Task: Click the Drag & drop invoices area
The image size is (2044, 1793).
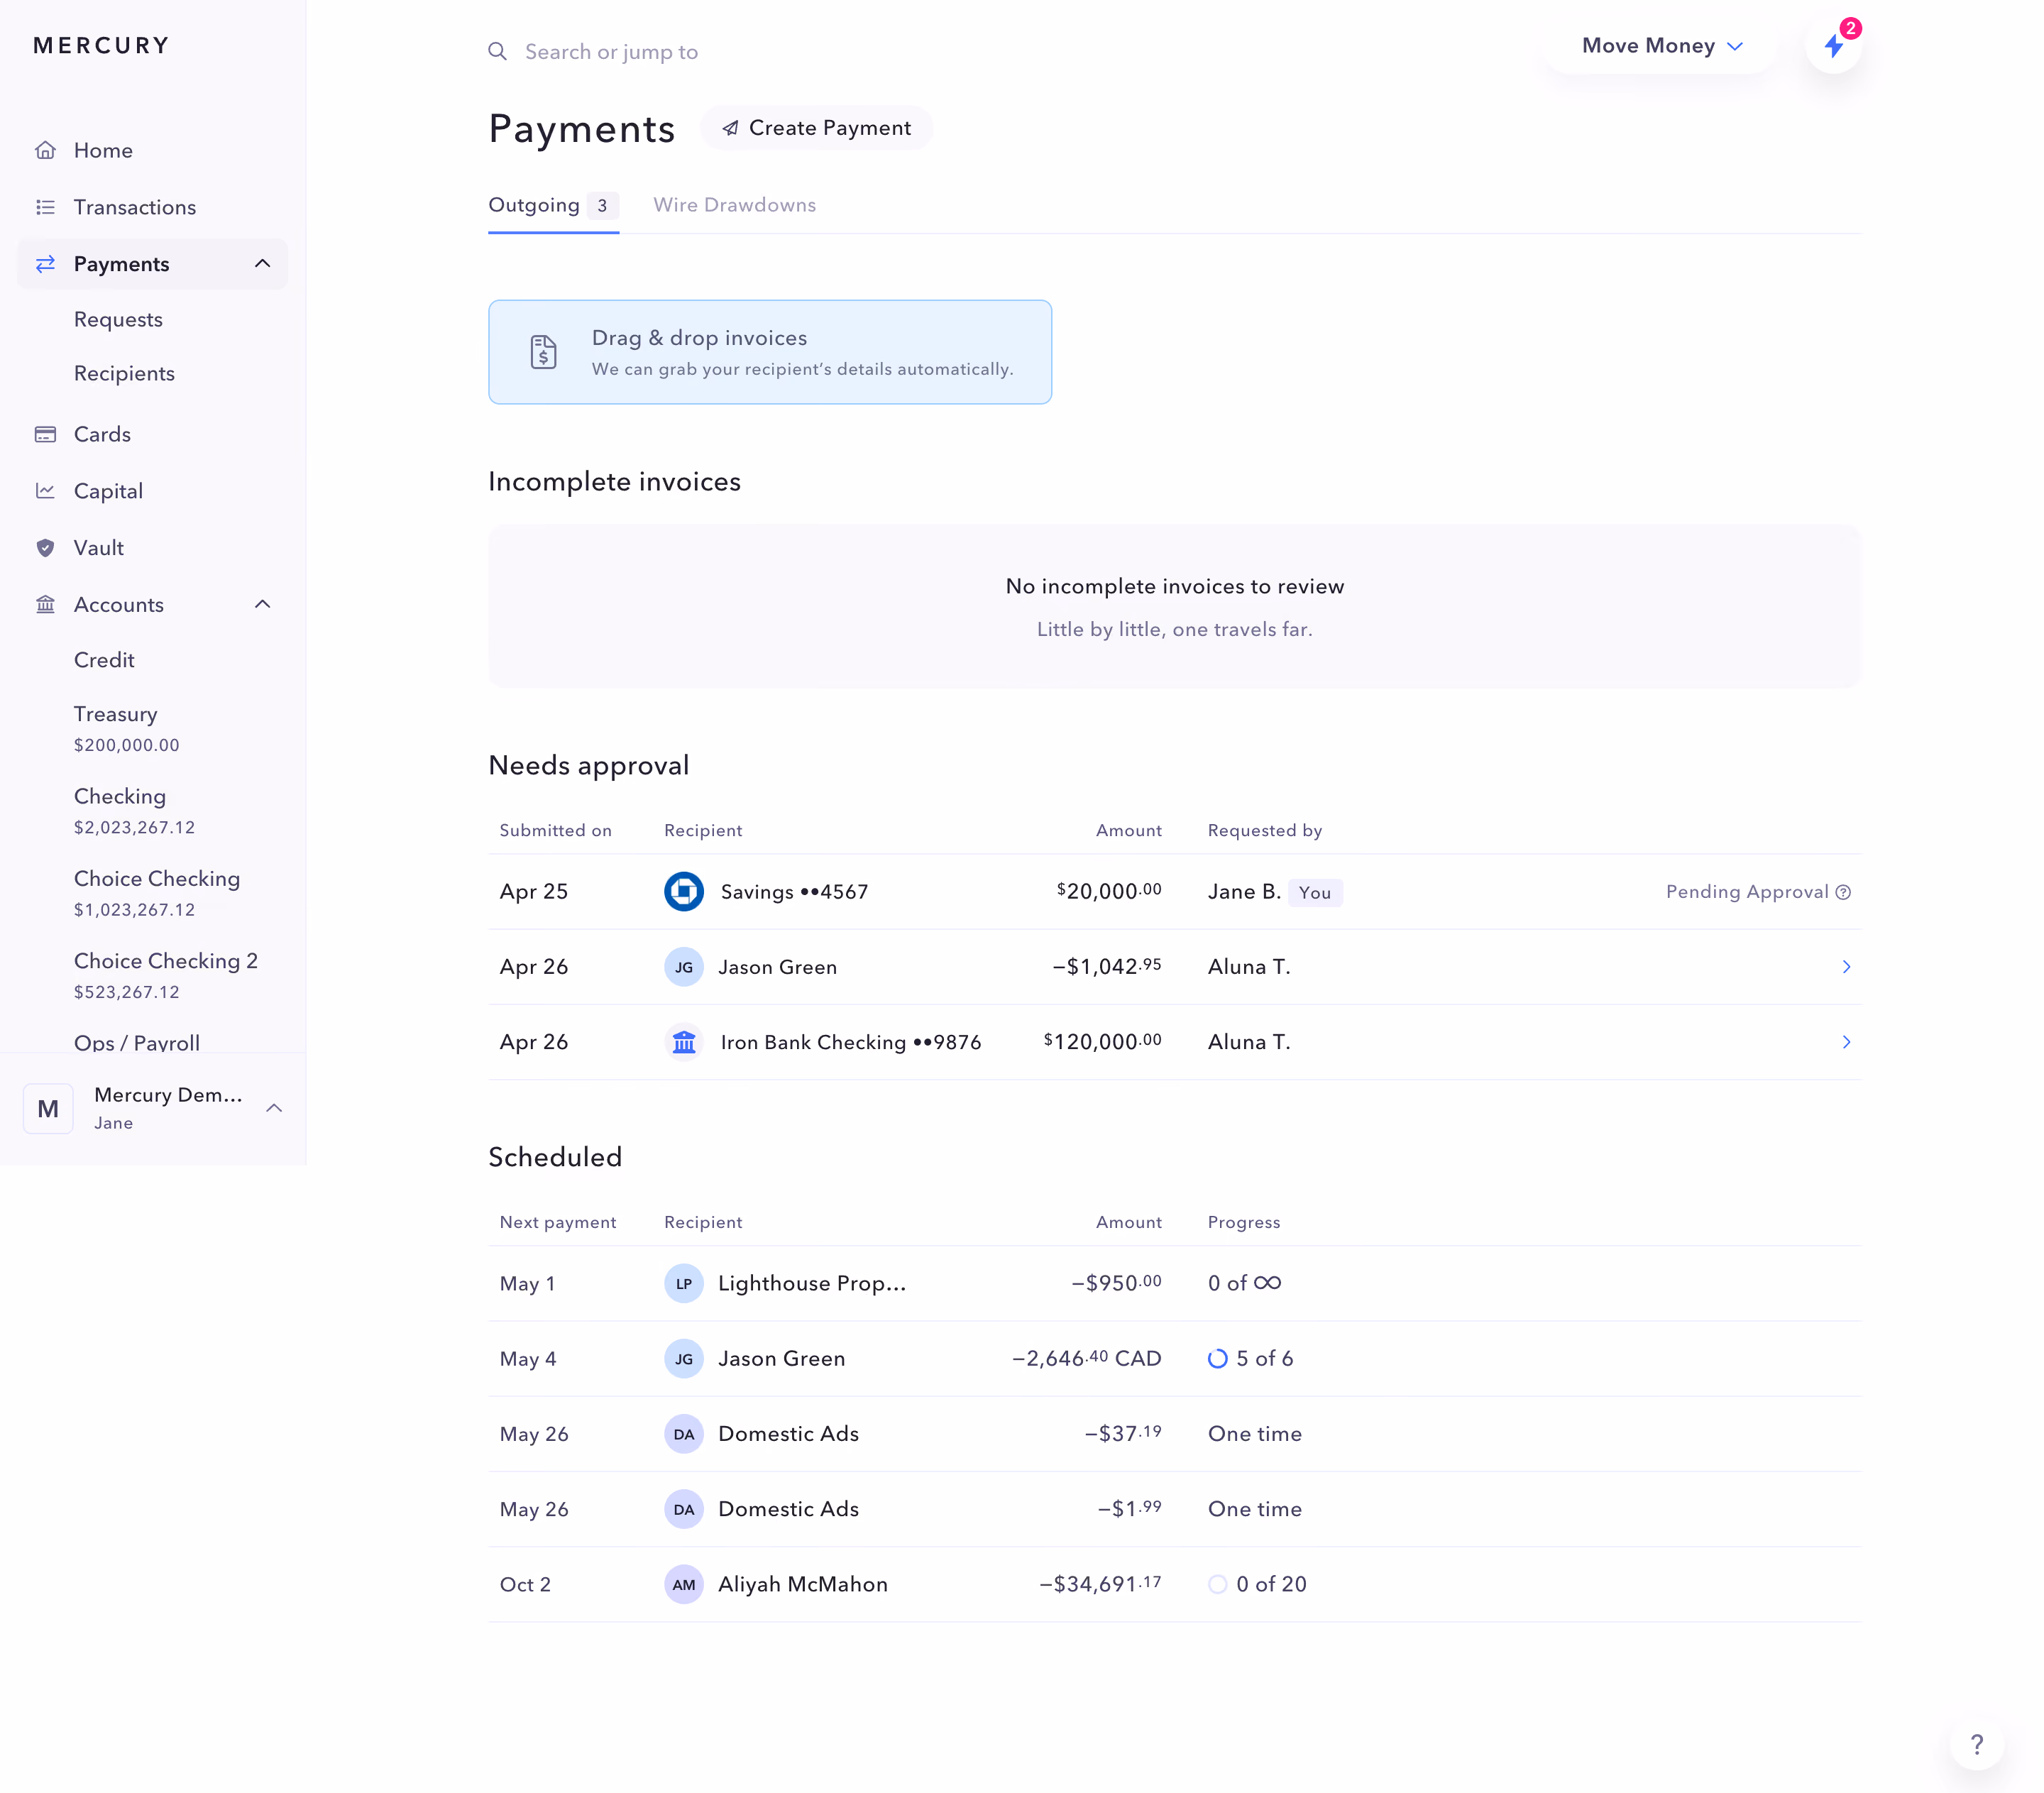Action: point(770,352)
